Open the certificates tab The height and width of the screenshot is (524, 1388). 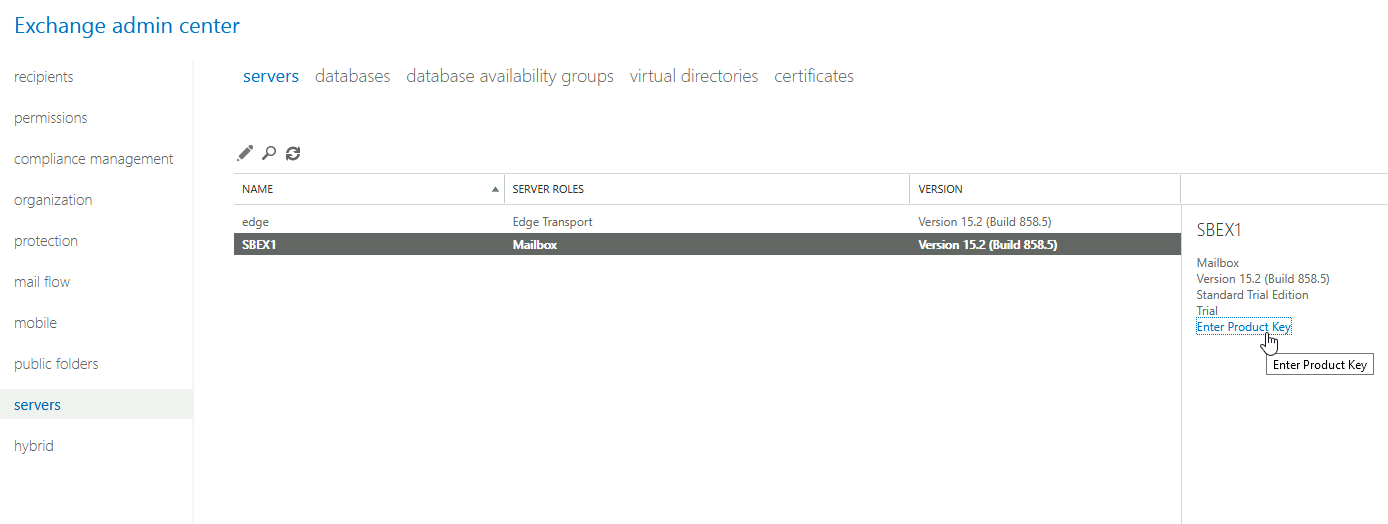point(814,76)
